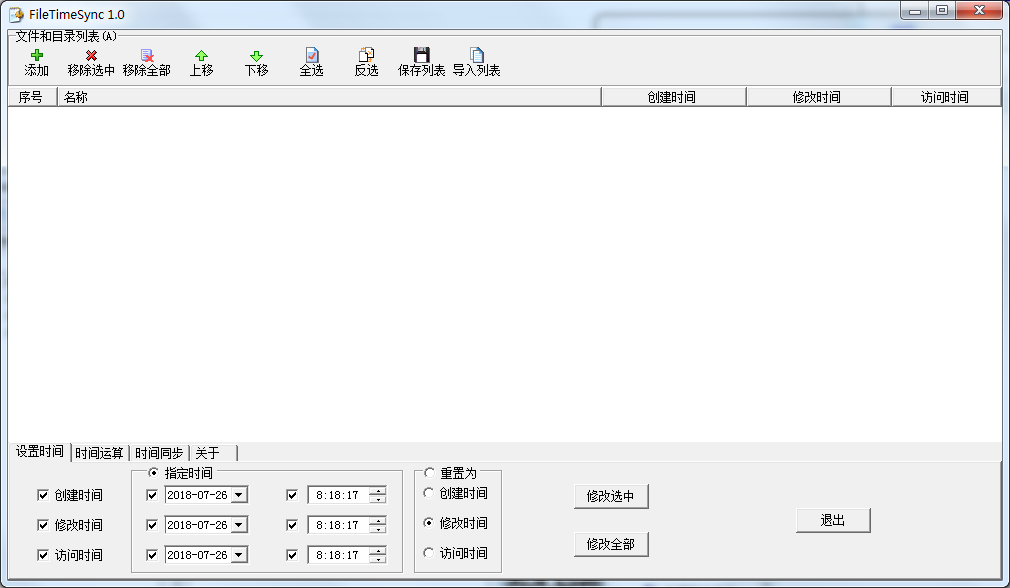Click the 添加 (Add) toolbar icon

(36, 58)
